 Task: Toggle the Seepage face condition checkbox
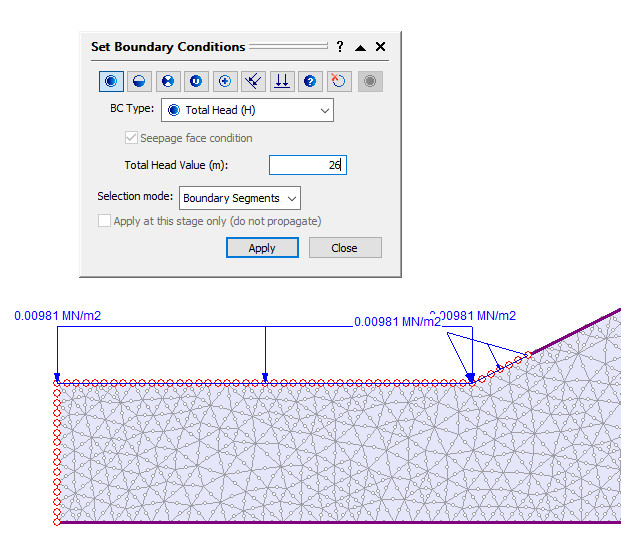click(131, 138)
